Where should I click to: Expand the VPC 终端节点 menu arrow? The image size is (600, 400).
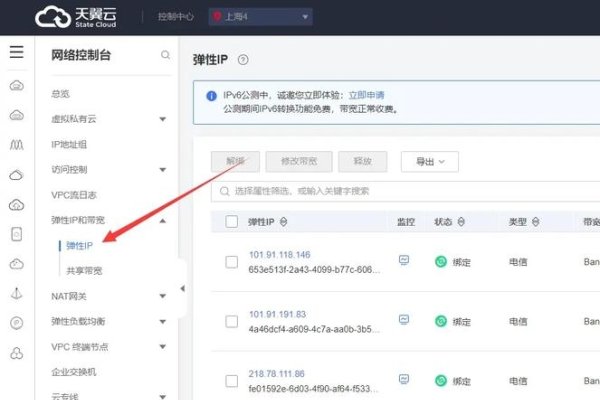pos(163,347)
